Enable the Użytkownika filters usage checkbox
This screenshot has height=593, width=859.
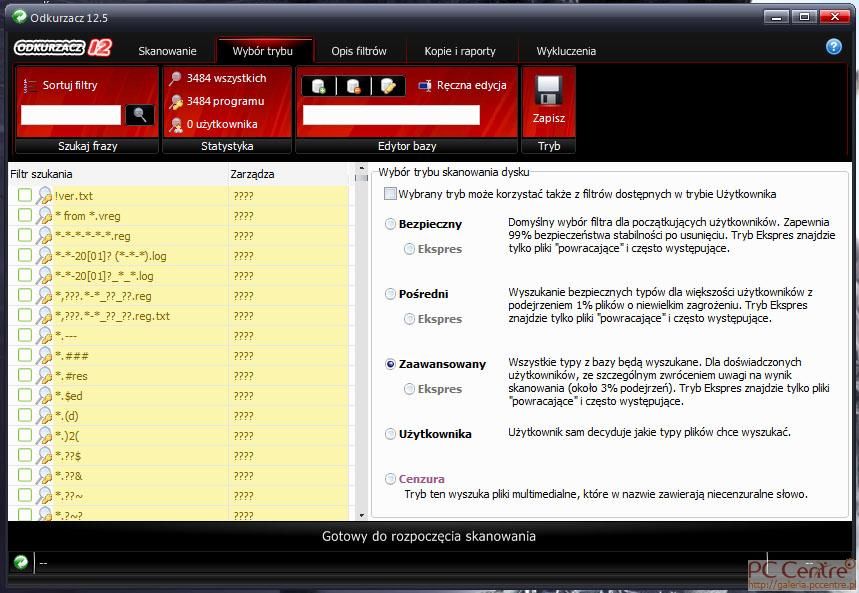point(390,194)
